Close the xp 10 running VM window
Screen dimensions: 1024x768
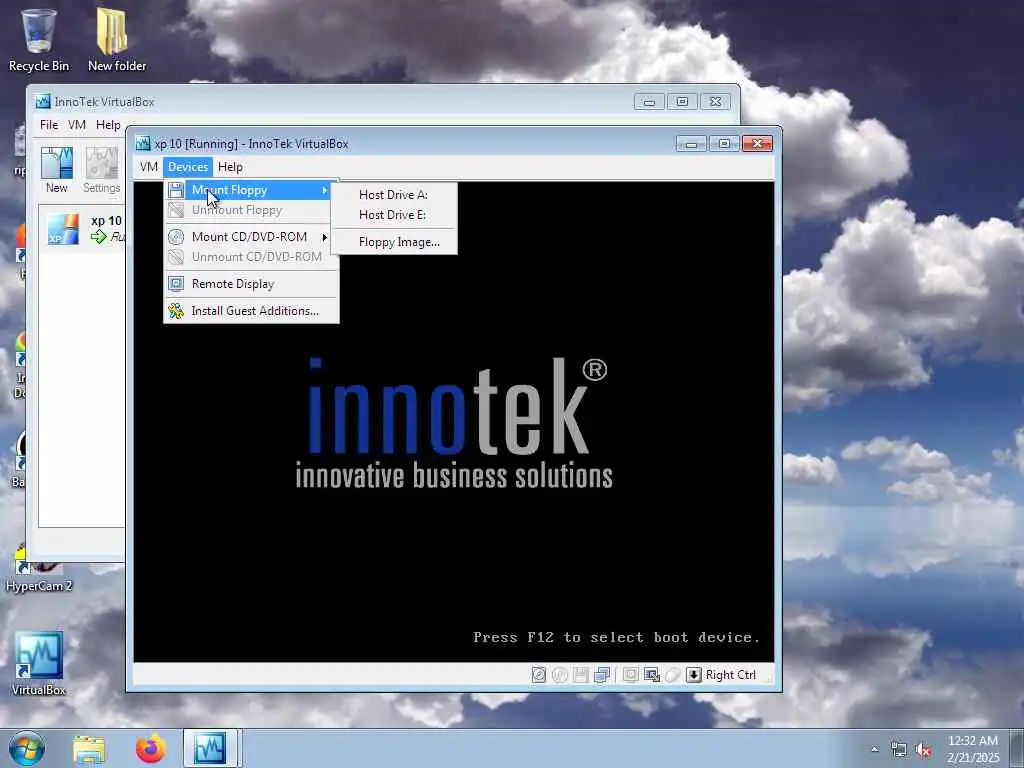758,143
